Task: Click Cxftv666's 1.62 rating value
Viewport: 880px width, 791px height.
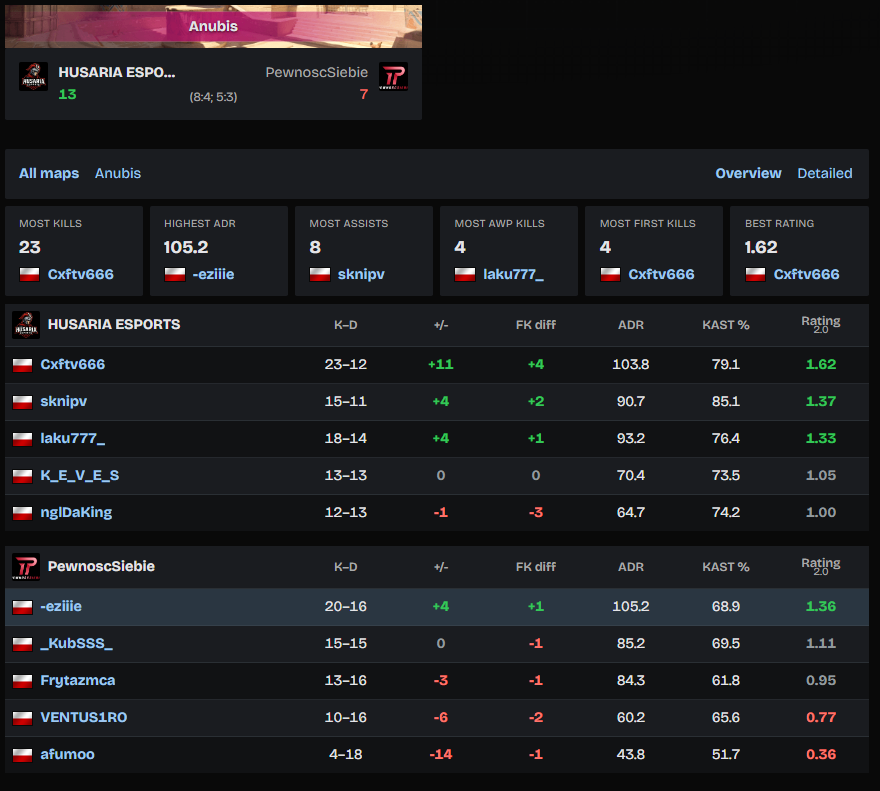Action: point(821,364)
